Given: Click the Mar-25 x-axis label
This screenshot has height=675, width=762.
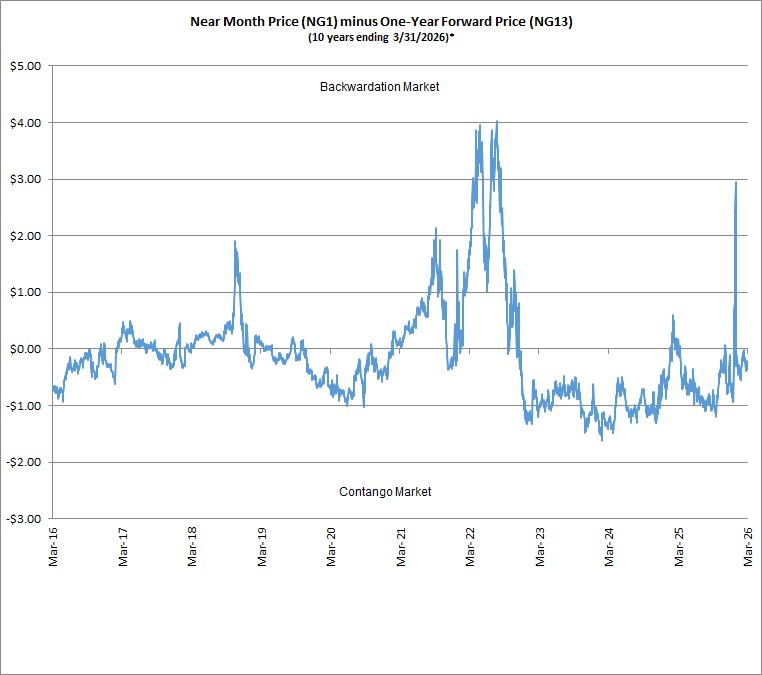Looking at the screenshot, I should [679, 547].
